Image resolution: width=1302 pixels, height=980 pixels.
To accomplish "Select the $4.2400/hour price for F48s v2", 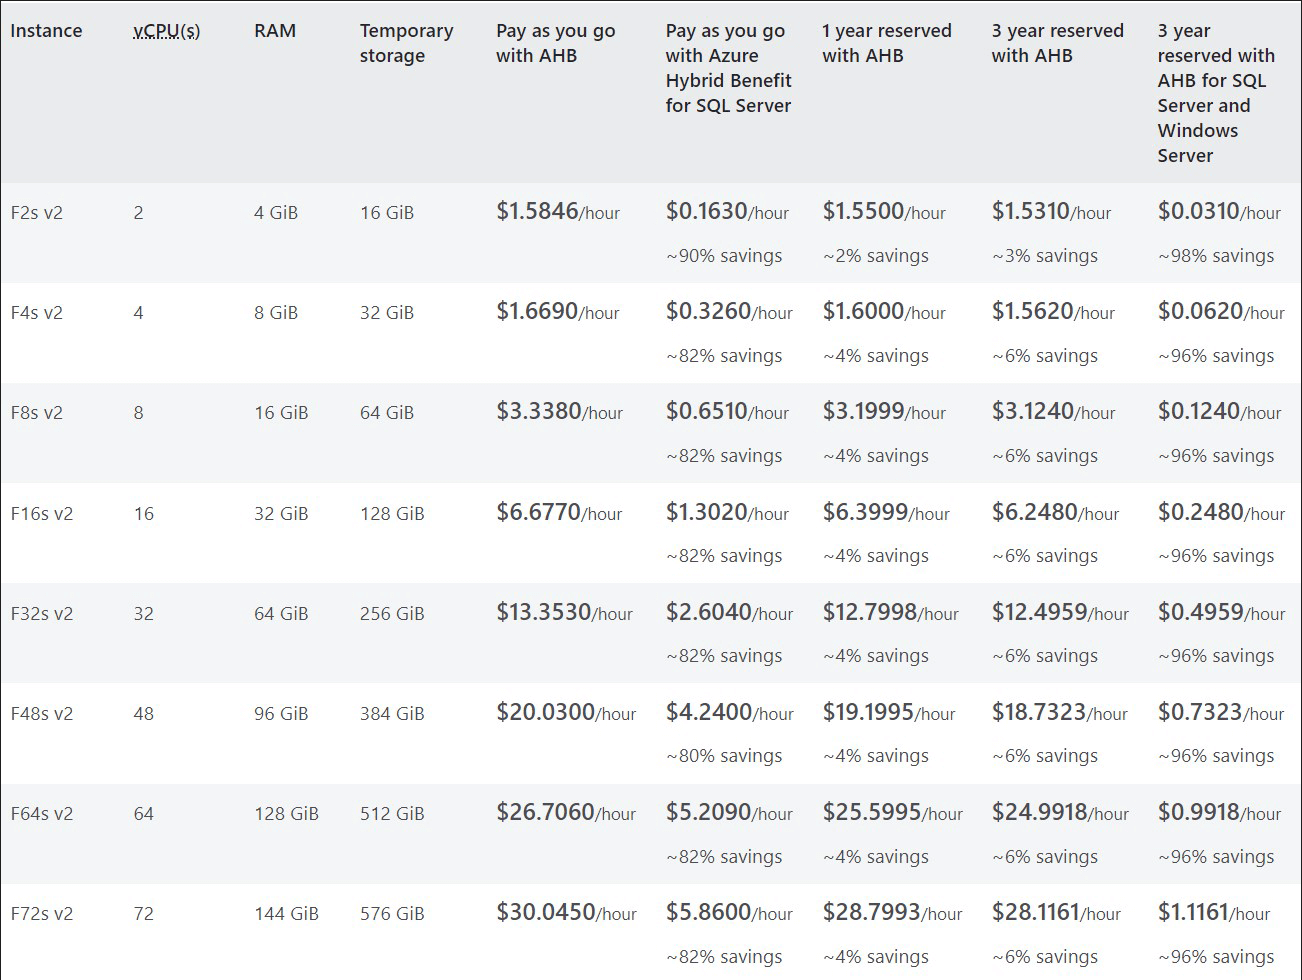I will pos(729,713).
